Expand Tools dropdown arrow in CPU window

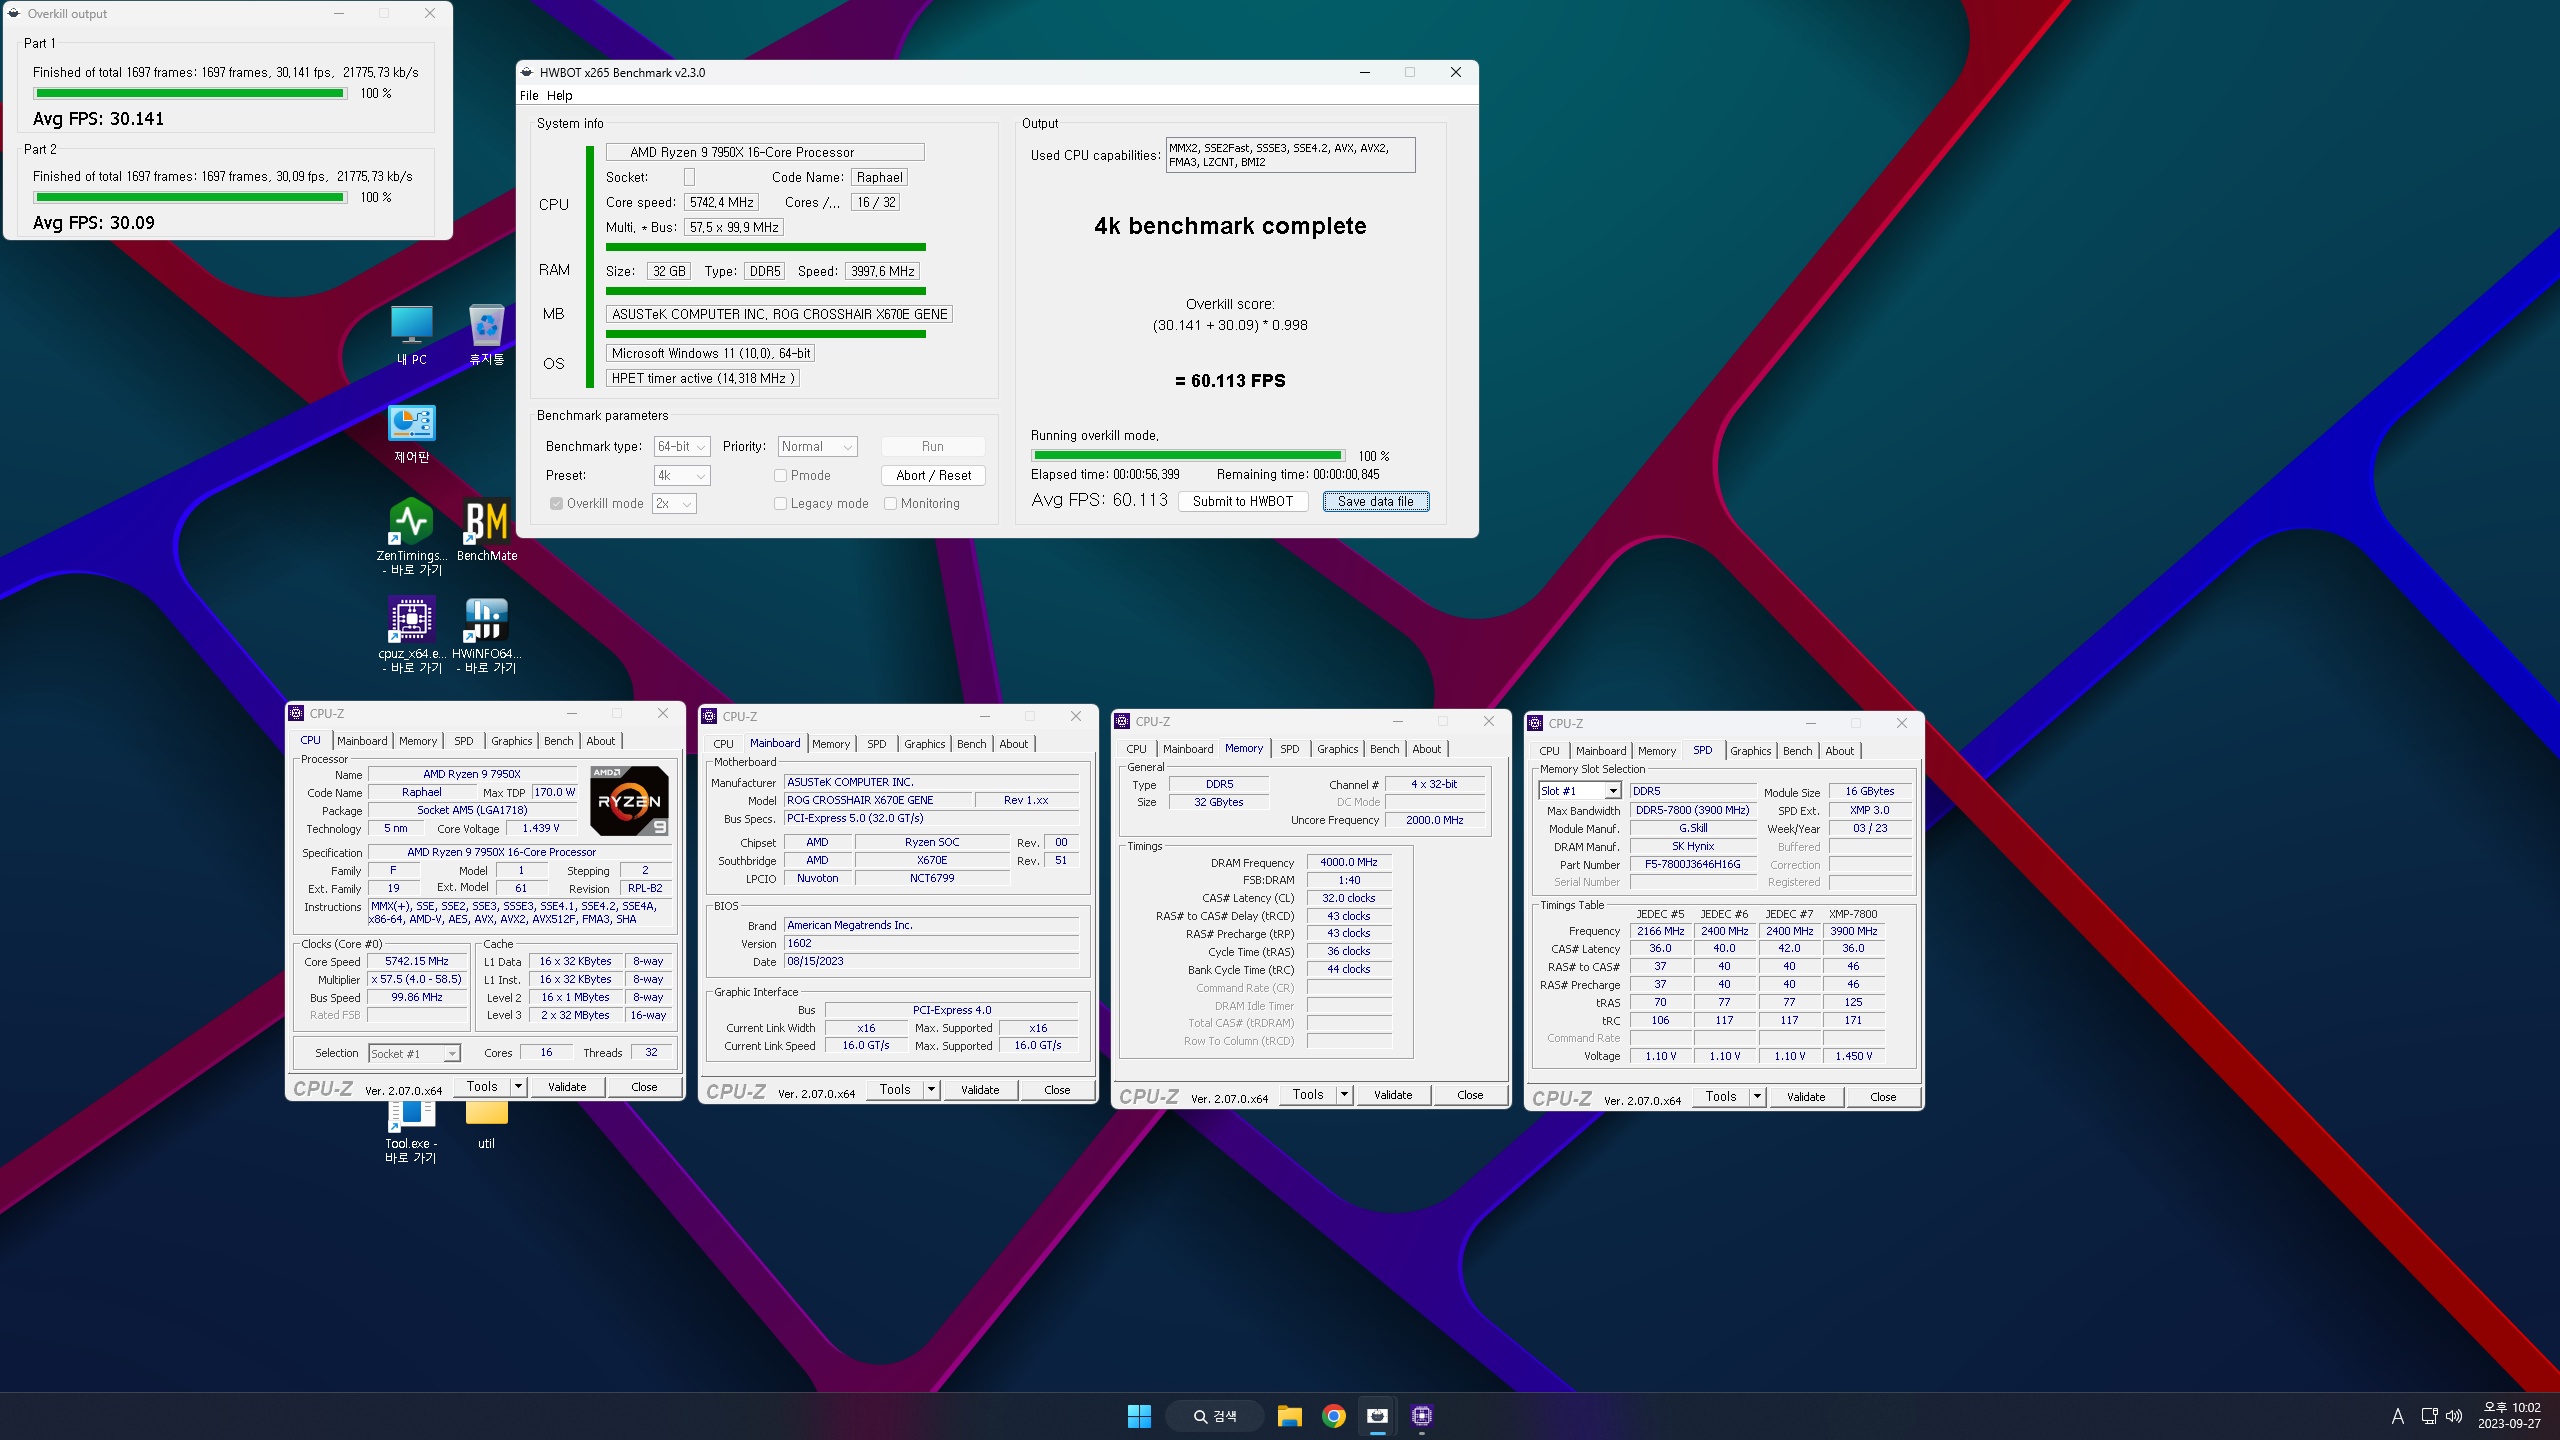pyautogui.click(x=518, y=1087)
